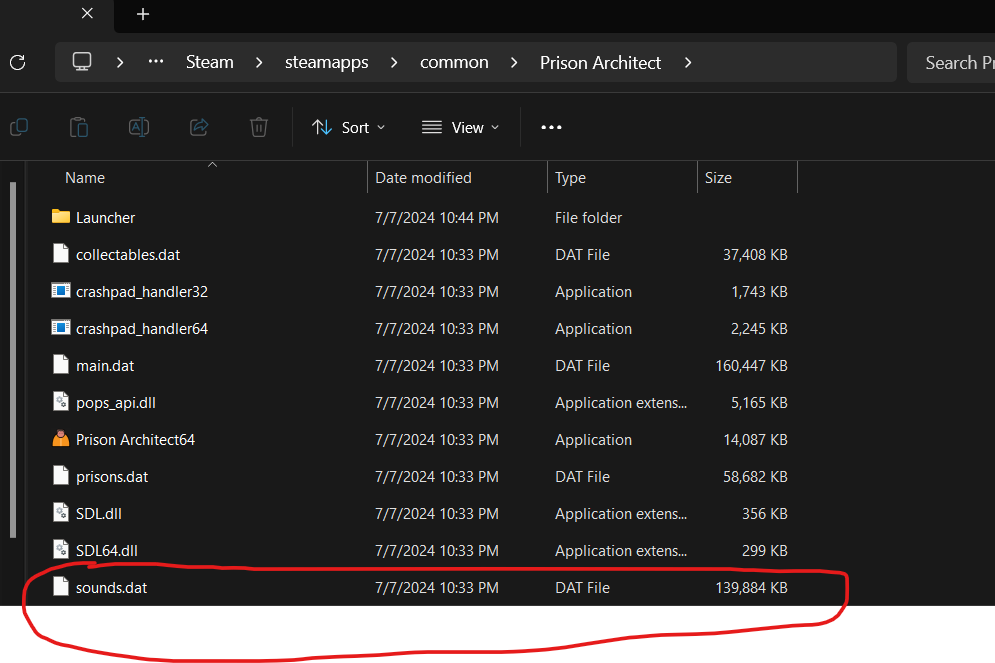995x663 pixels.
Task: Select the crashpad_handler64 application
Action: pyautogui.click(x=142, y=329)
